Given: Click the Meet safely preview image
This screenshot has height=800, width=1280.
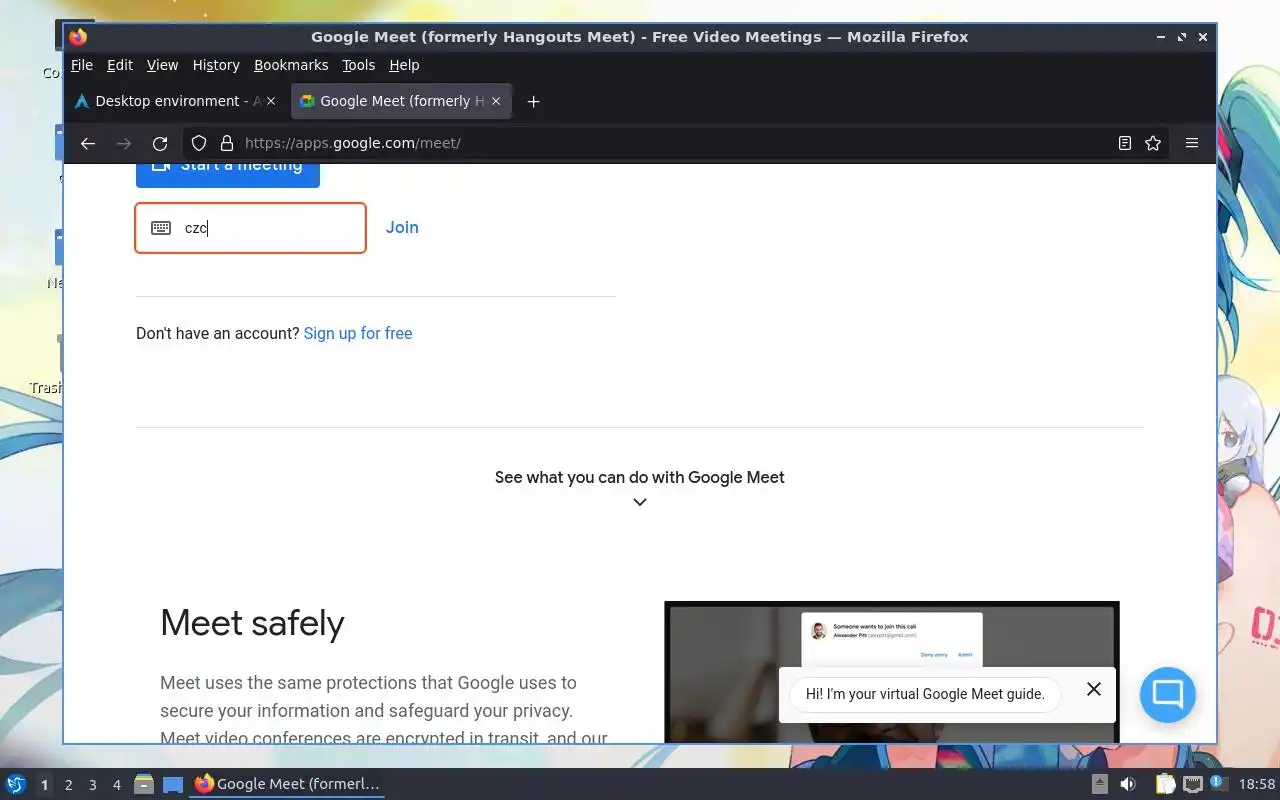Looking at the screenshot, I should 892,672.
